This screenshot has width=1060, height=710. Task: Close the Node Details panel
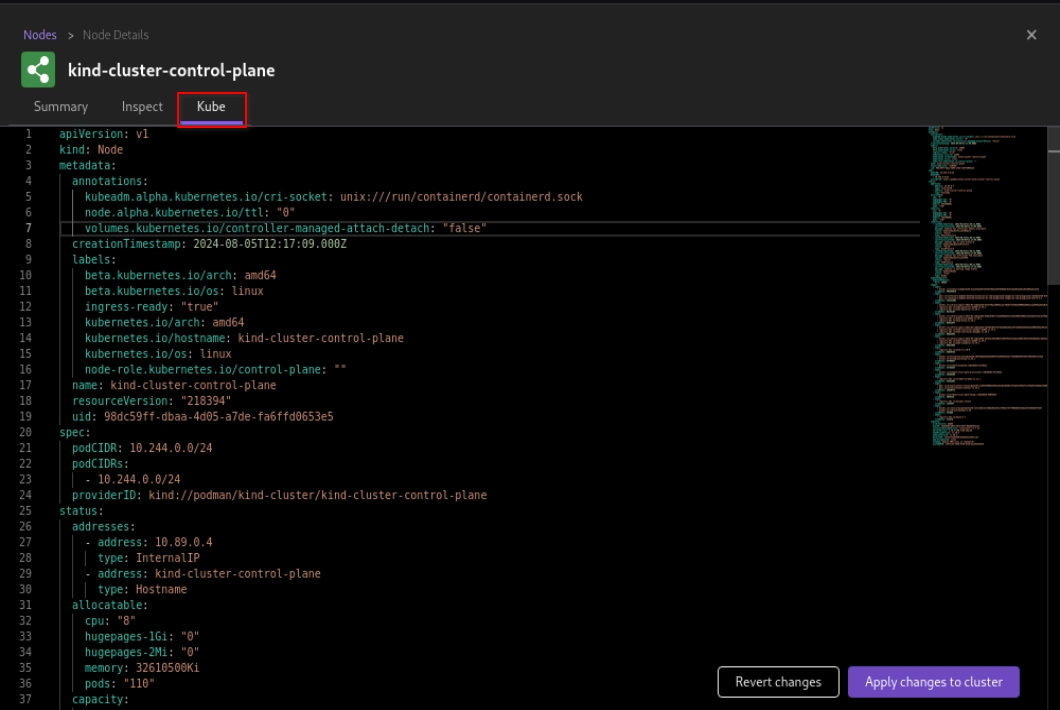point(1031,35)
